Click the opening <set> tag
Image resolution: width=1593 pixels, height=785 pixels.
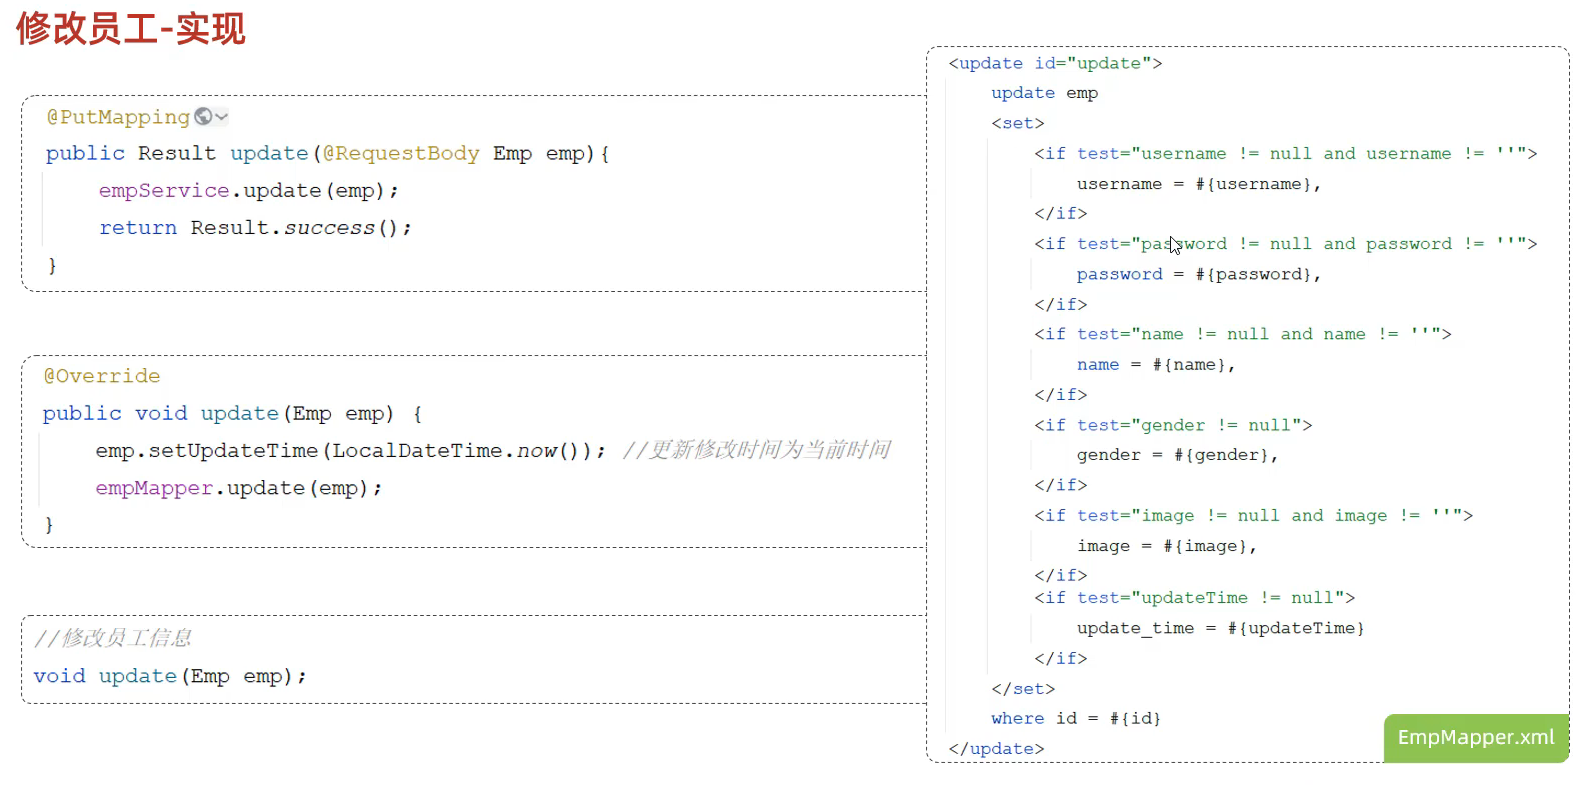1017,123
